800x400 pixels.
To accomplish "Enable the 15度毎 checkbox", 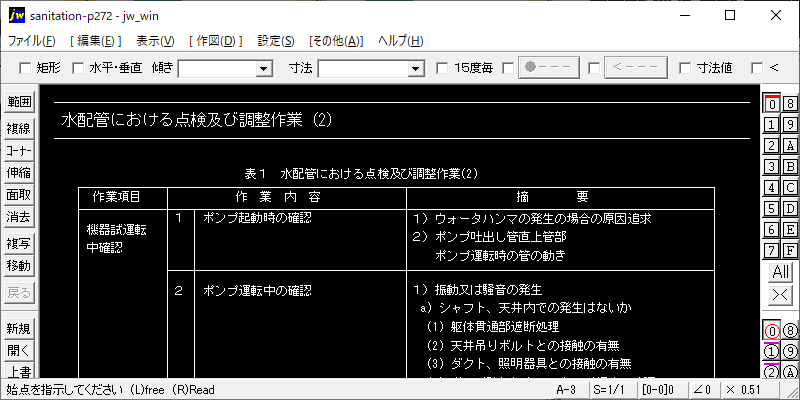I will pyautogui.click(x=442, y=68).
